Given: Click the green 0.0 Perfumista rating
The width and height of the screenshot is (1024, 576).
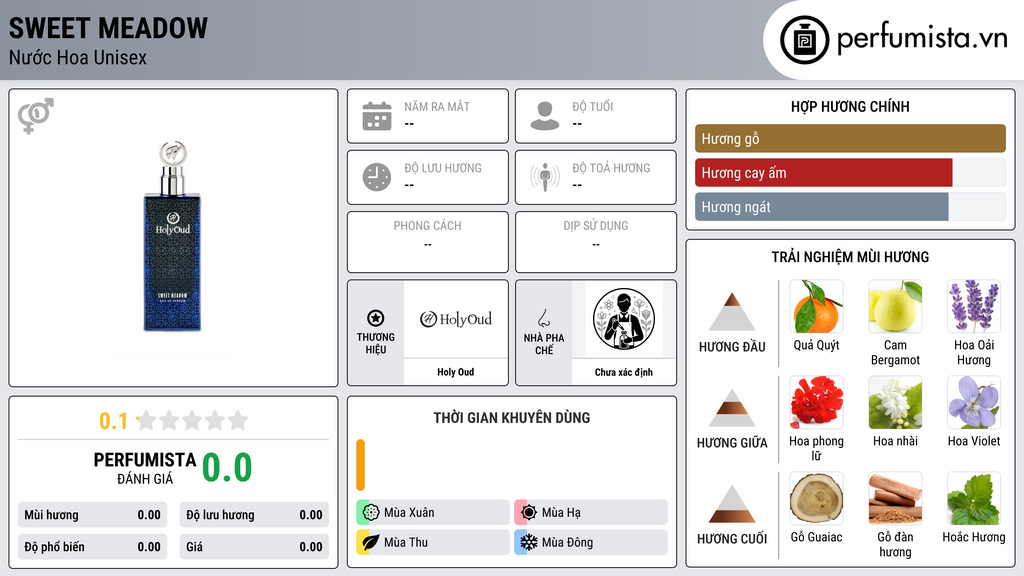Looking at the screenshot, I should coord(227,468).
